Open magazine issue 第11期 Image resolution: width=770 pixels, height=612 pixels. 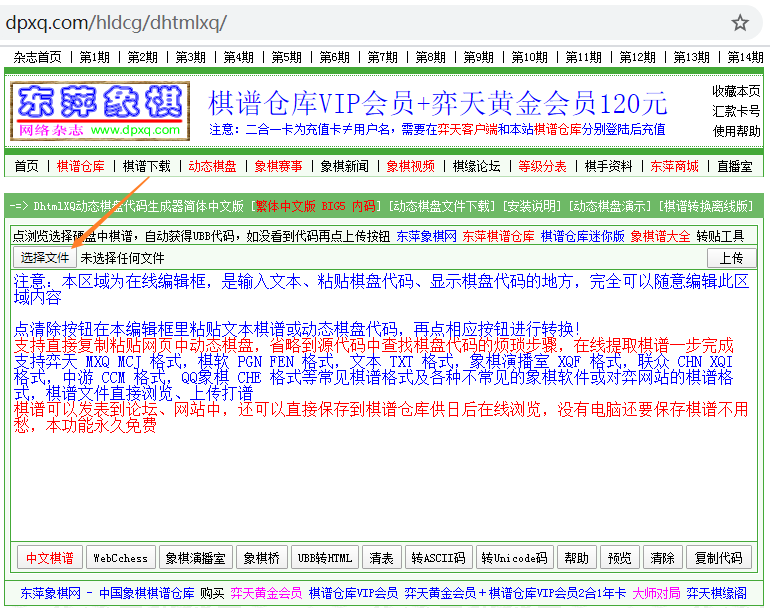tap(583, 57)
